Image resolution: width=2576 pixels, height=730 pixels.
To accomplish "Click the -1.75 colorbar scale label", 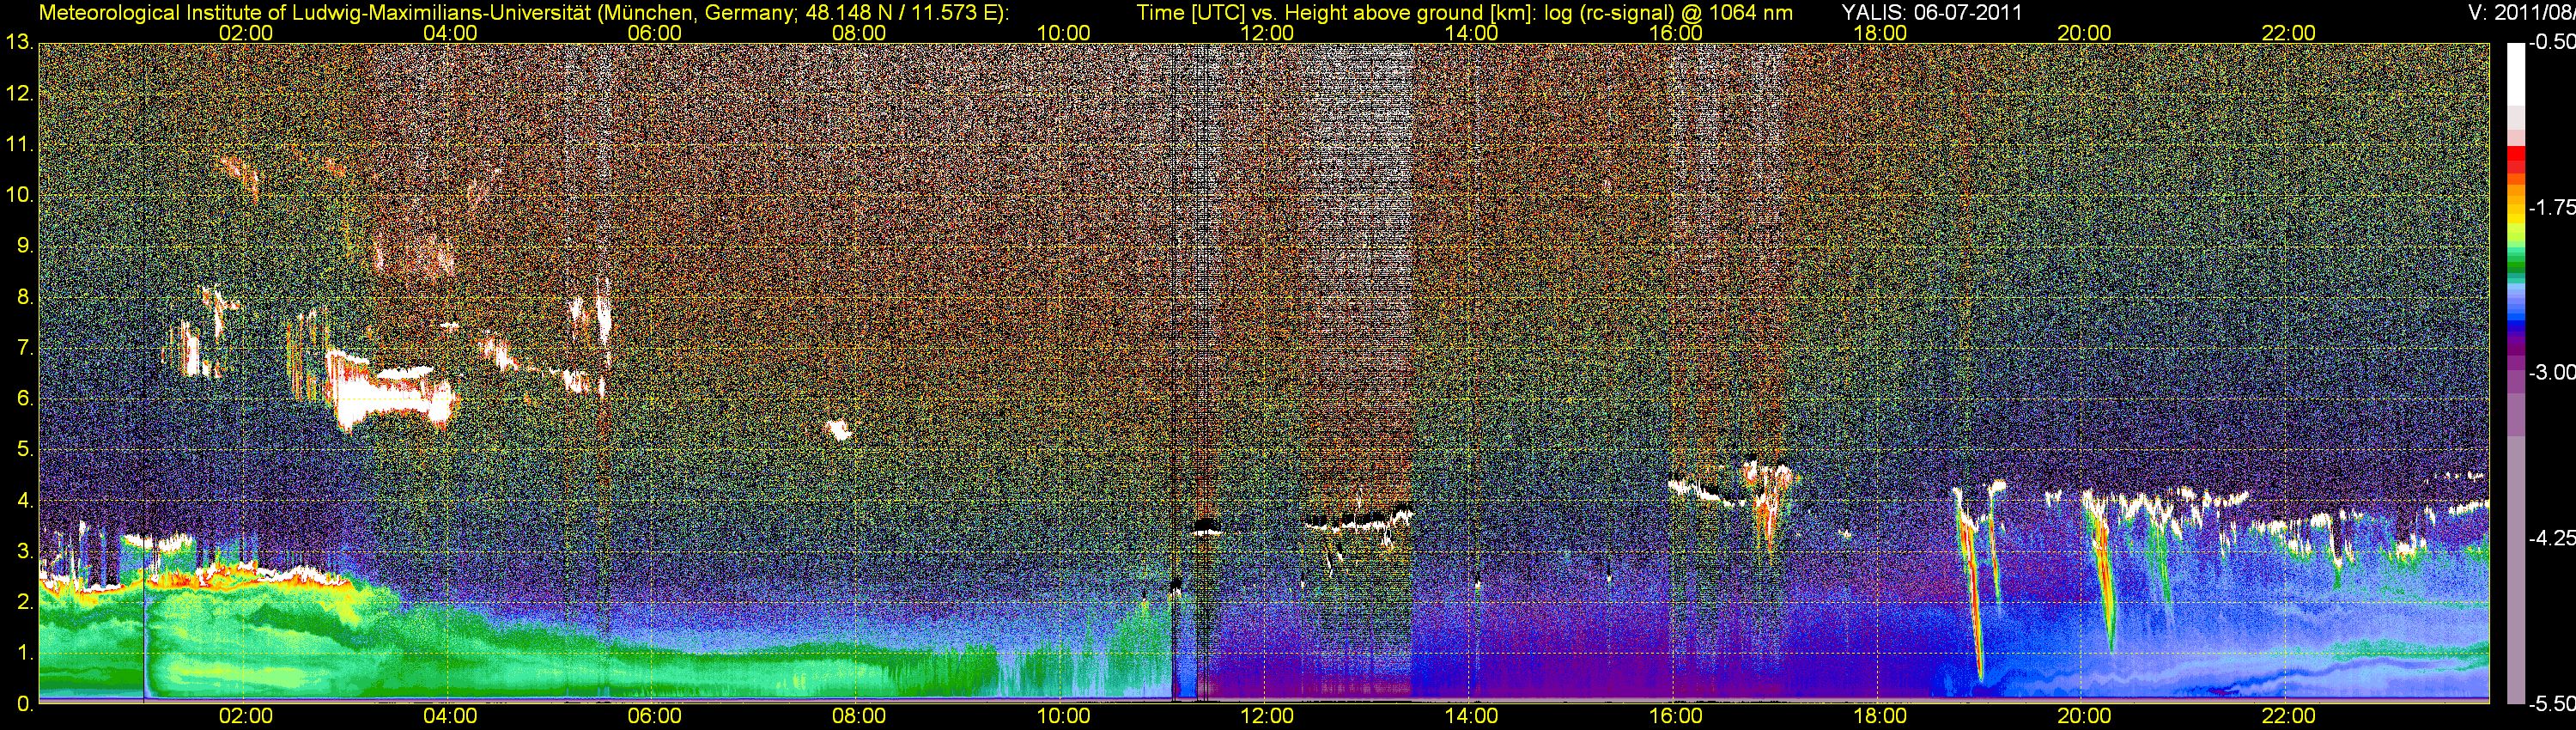I will pyautogui.click(x=2551, y=208).
